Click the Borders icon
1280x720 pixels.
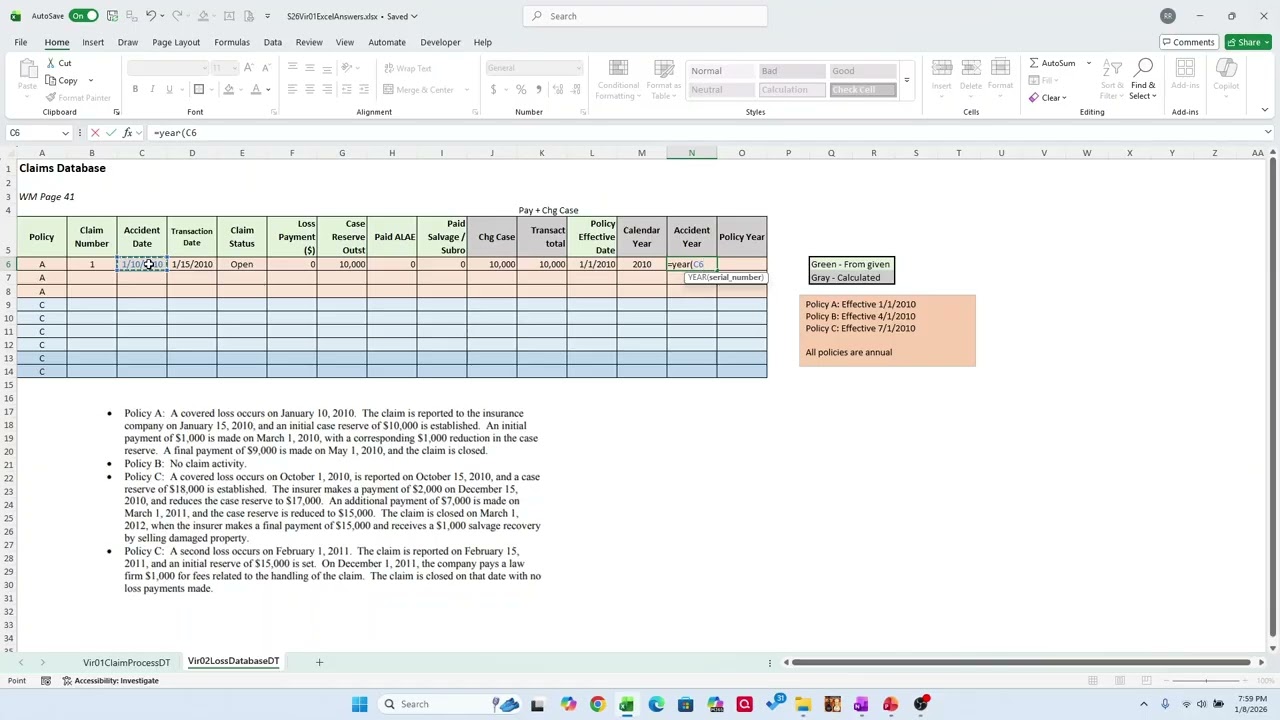click(x=199, y=90)
